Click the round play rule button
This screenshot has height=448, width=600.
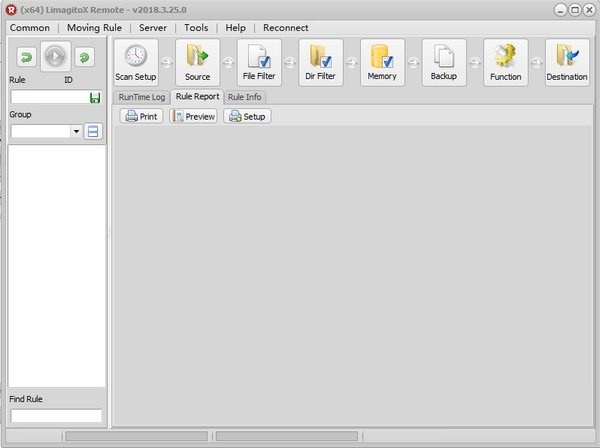[55, 56]
